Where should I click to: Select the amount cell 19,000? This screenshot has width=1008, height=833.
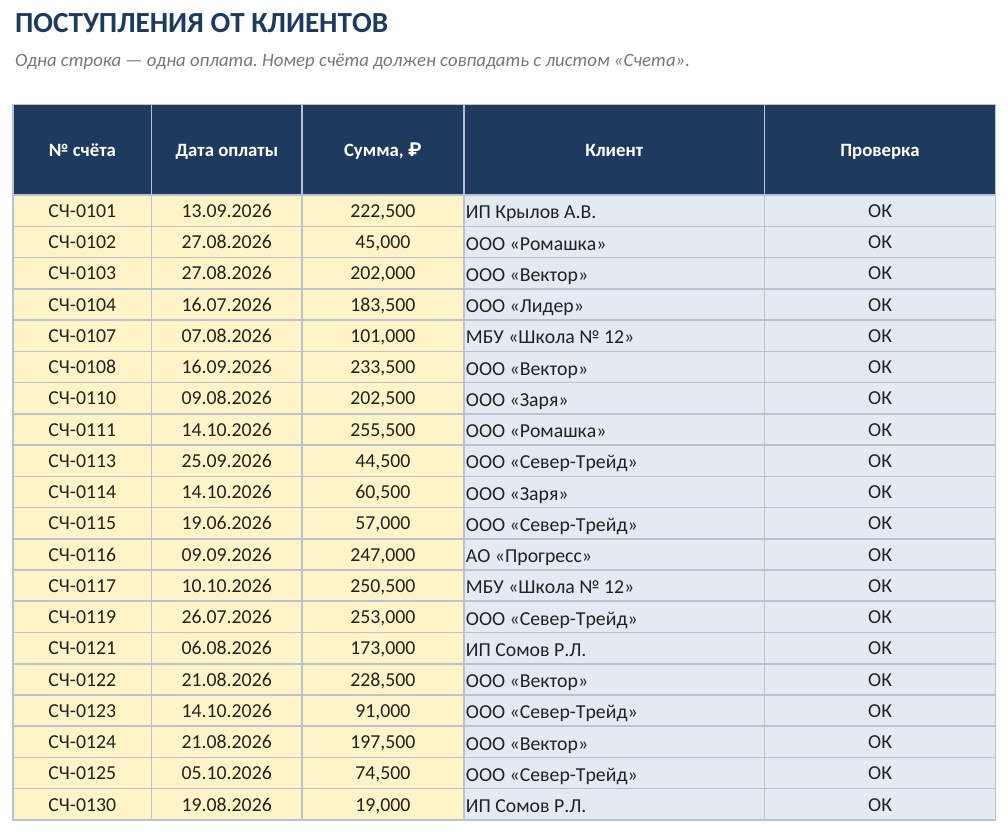pyautogui.click(x=382, y=805)
